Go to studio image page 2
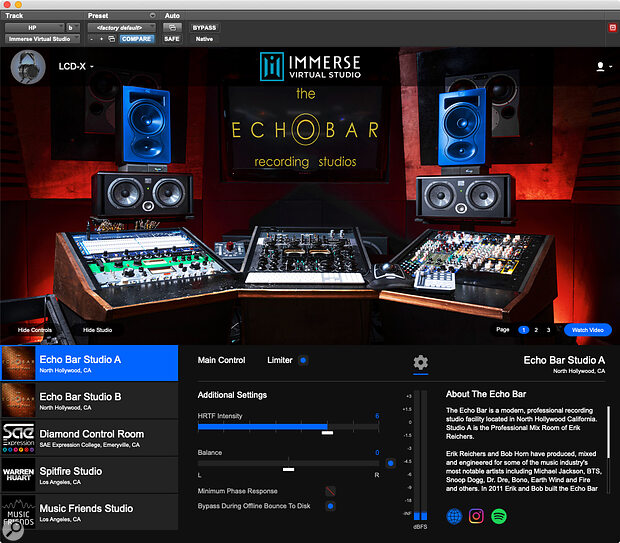The width and height of the screenshot is (620, 543). coord(536,330)
